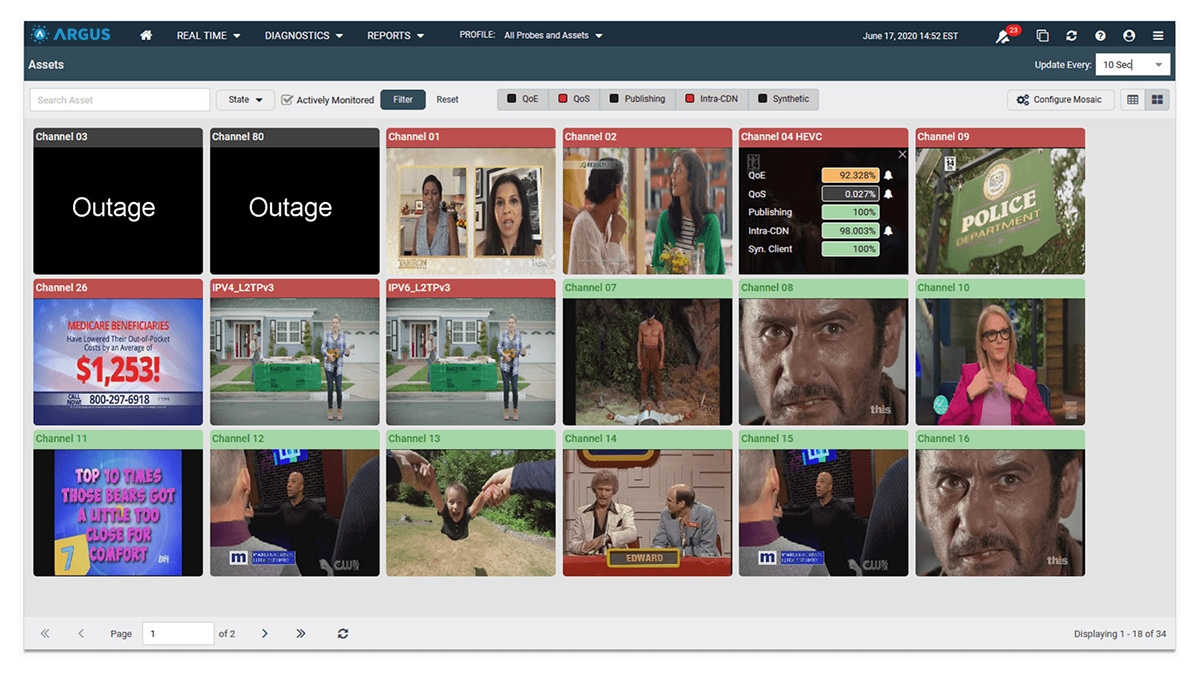Open the DIAGNOSTICS menu
The width and height of the screenshot is (1200, 674).
303,34
